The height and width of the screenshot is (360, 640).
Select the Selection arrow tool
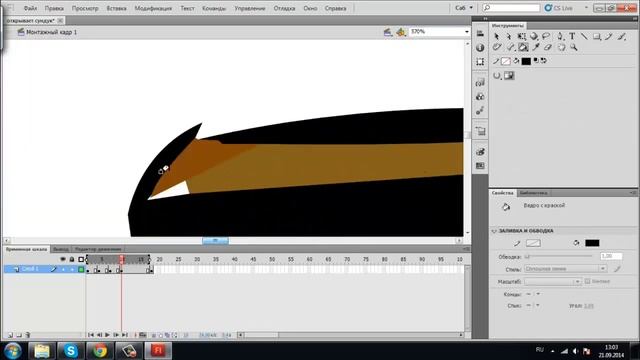[496, 37]
